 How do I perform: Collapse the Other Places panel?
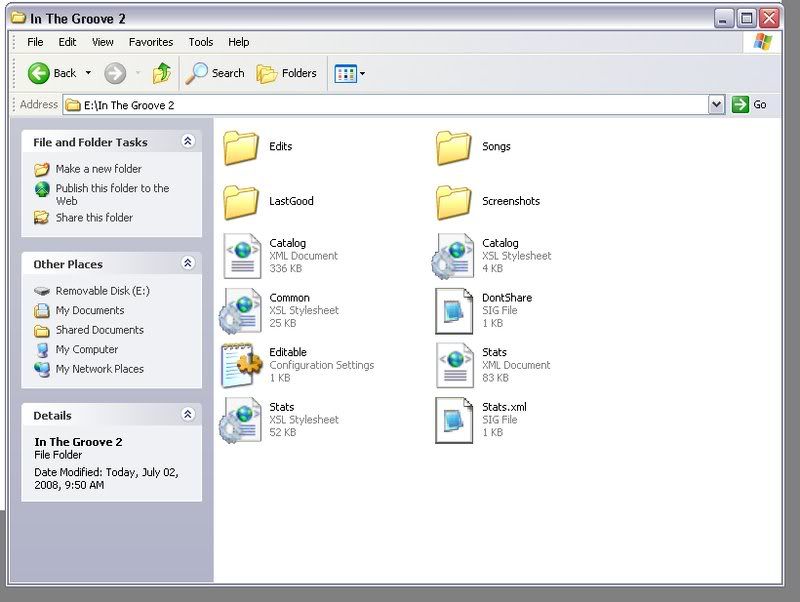pyautogui.click(x=187, y=264)
